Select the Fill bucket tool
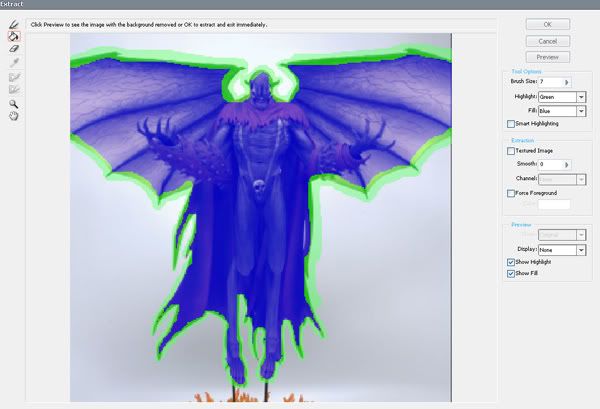This screenshot has height=409, width=600. coord(14,36)
